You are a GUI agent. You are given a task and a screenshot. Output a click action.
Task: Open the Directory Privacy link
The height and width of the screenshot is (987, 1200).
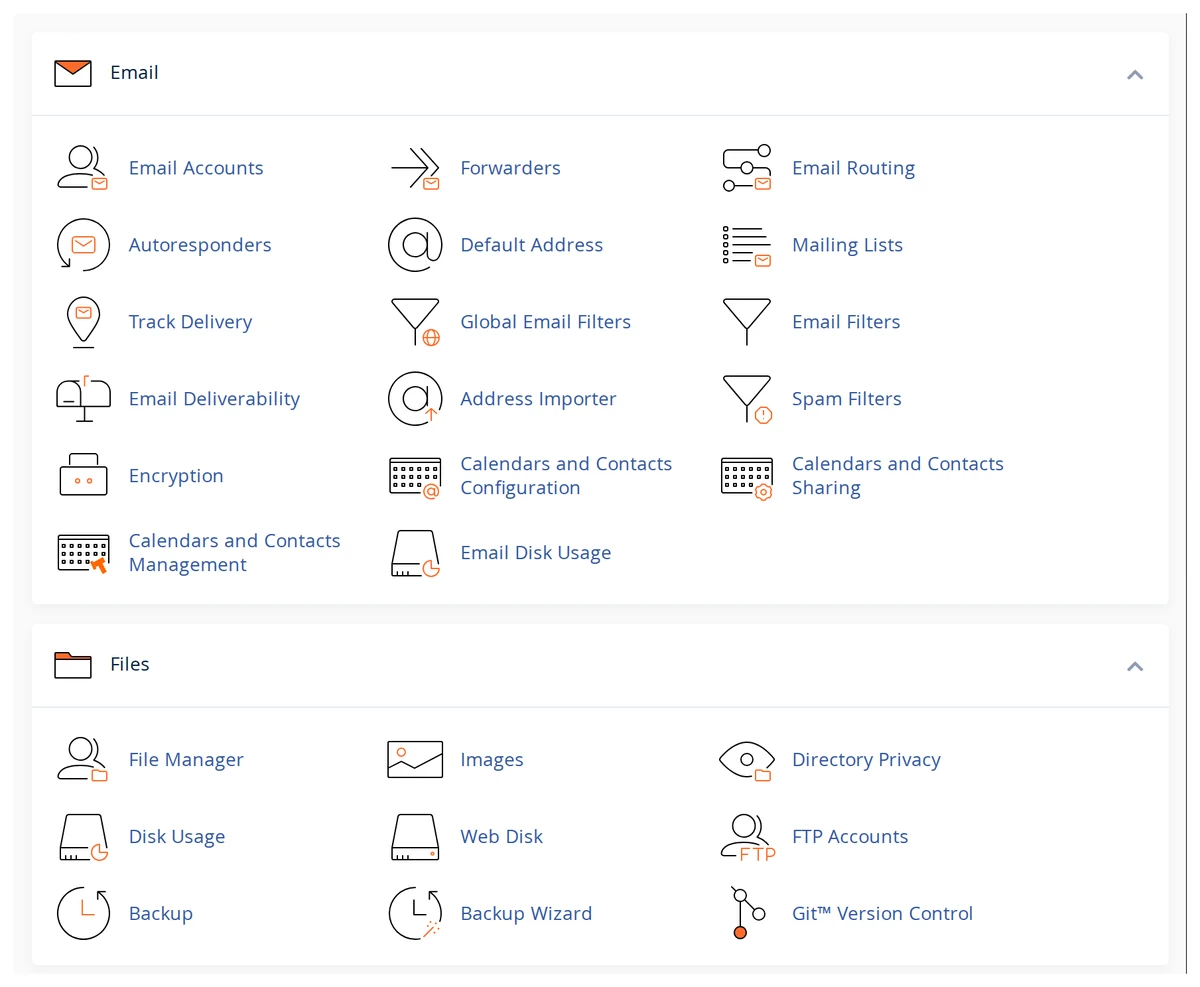866,760
